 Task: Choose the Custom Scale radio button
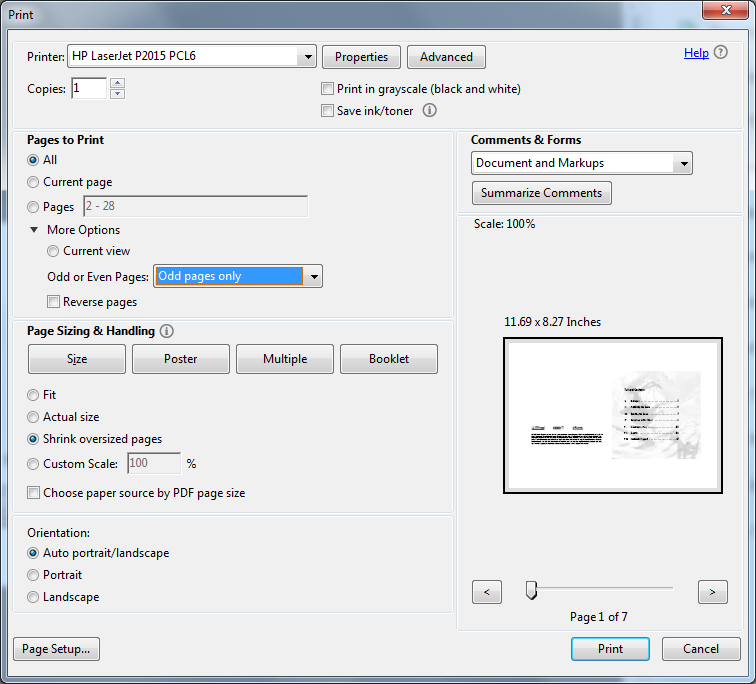(33, 464)
